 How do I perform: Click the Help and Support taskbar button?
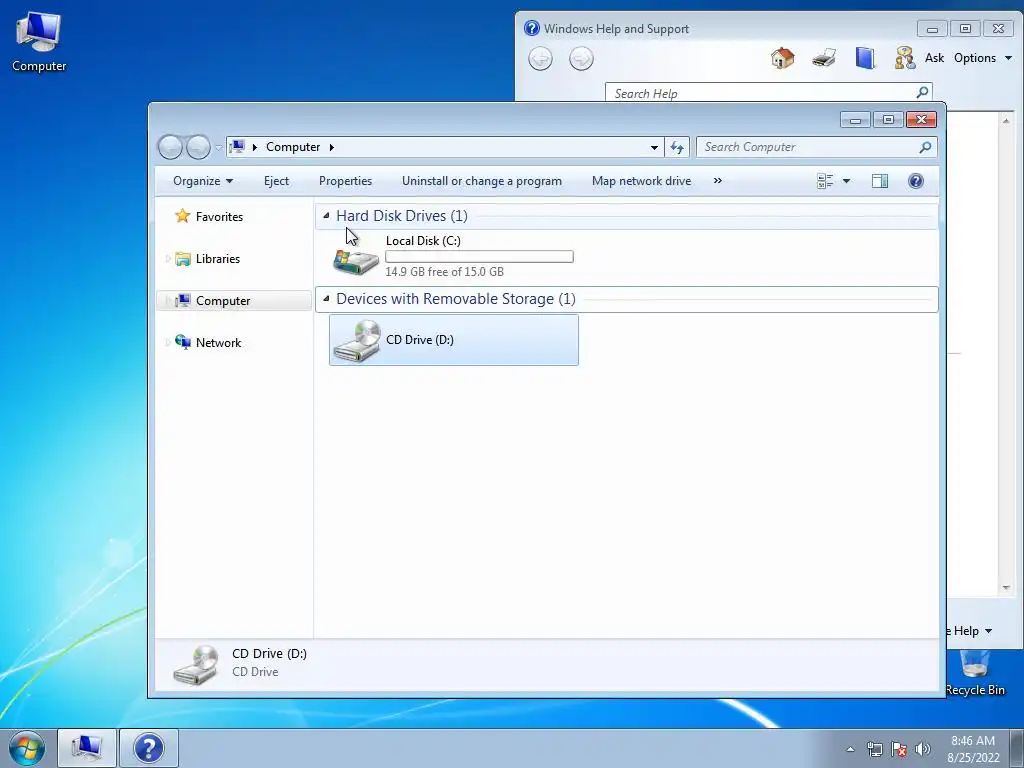149,748
